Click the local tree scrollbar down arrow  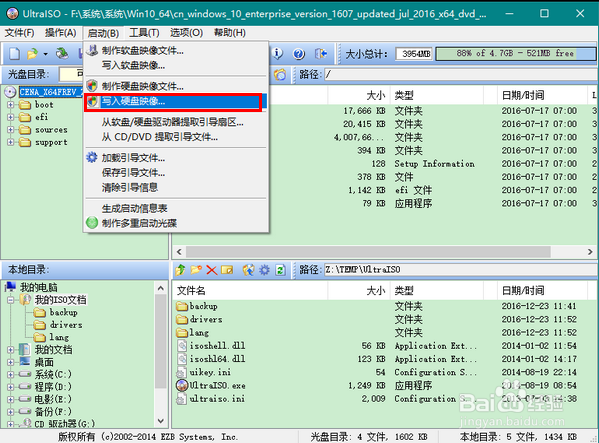click(161, 421)
